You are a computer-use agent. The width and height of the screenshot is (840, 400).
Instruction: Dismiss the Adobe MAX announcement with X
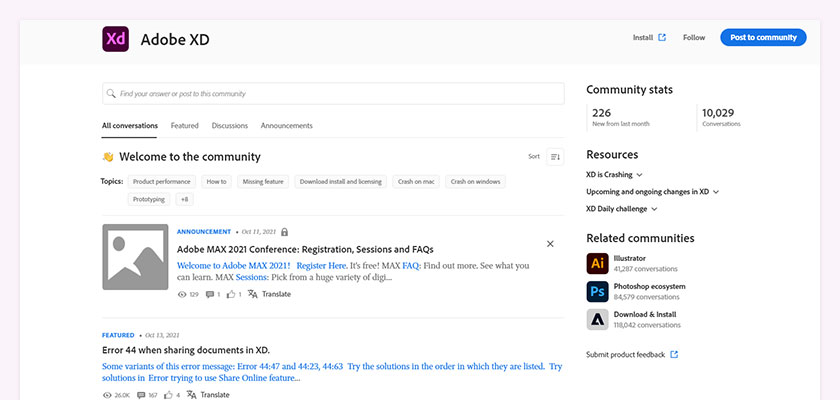[550, 244]
